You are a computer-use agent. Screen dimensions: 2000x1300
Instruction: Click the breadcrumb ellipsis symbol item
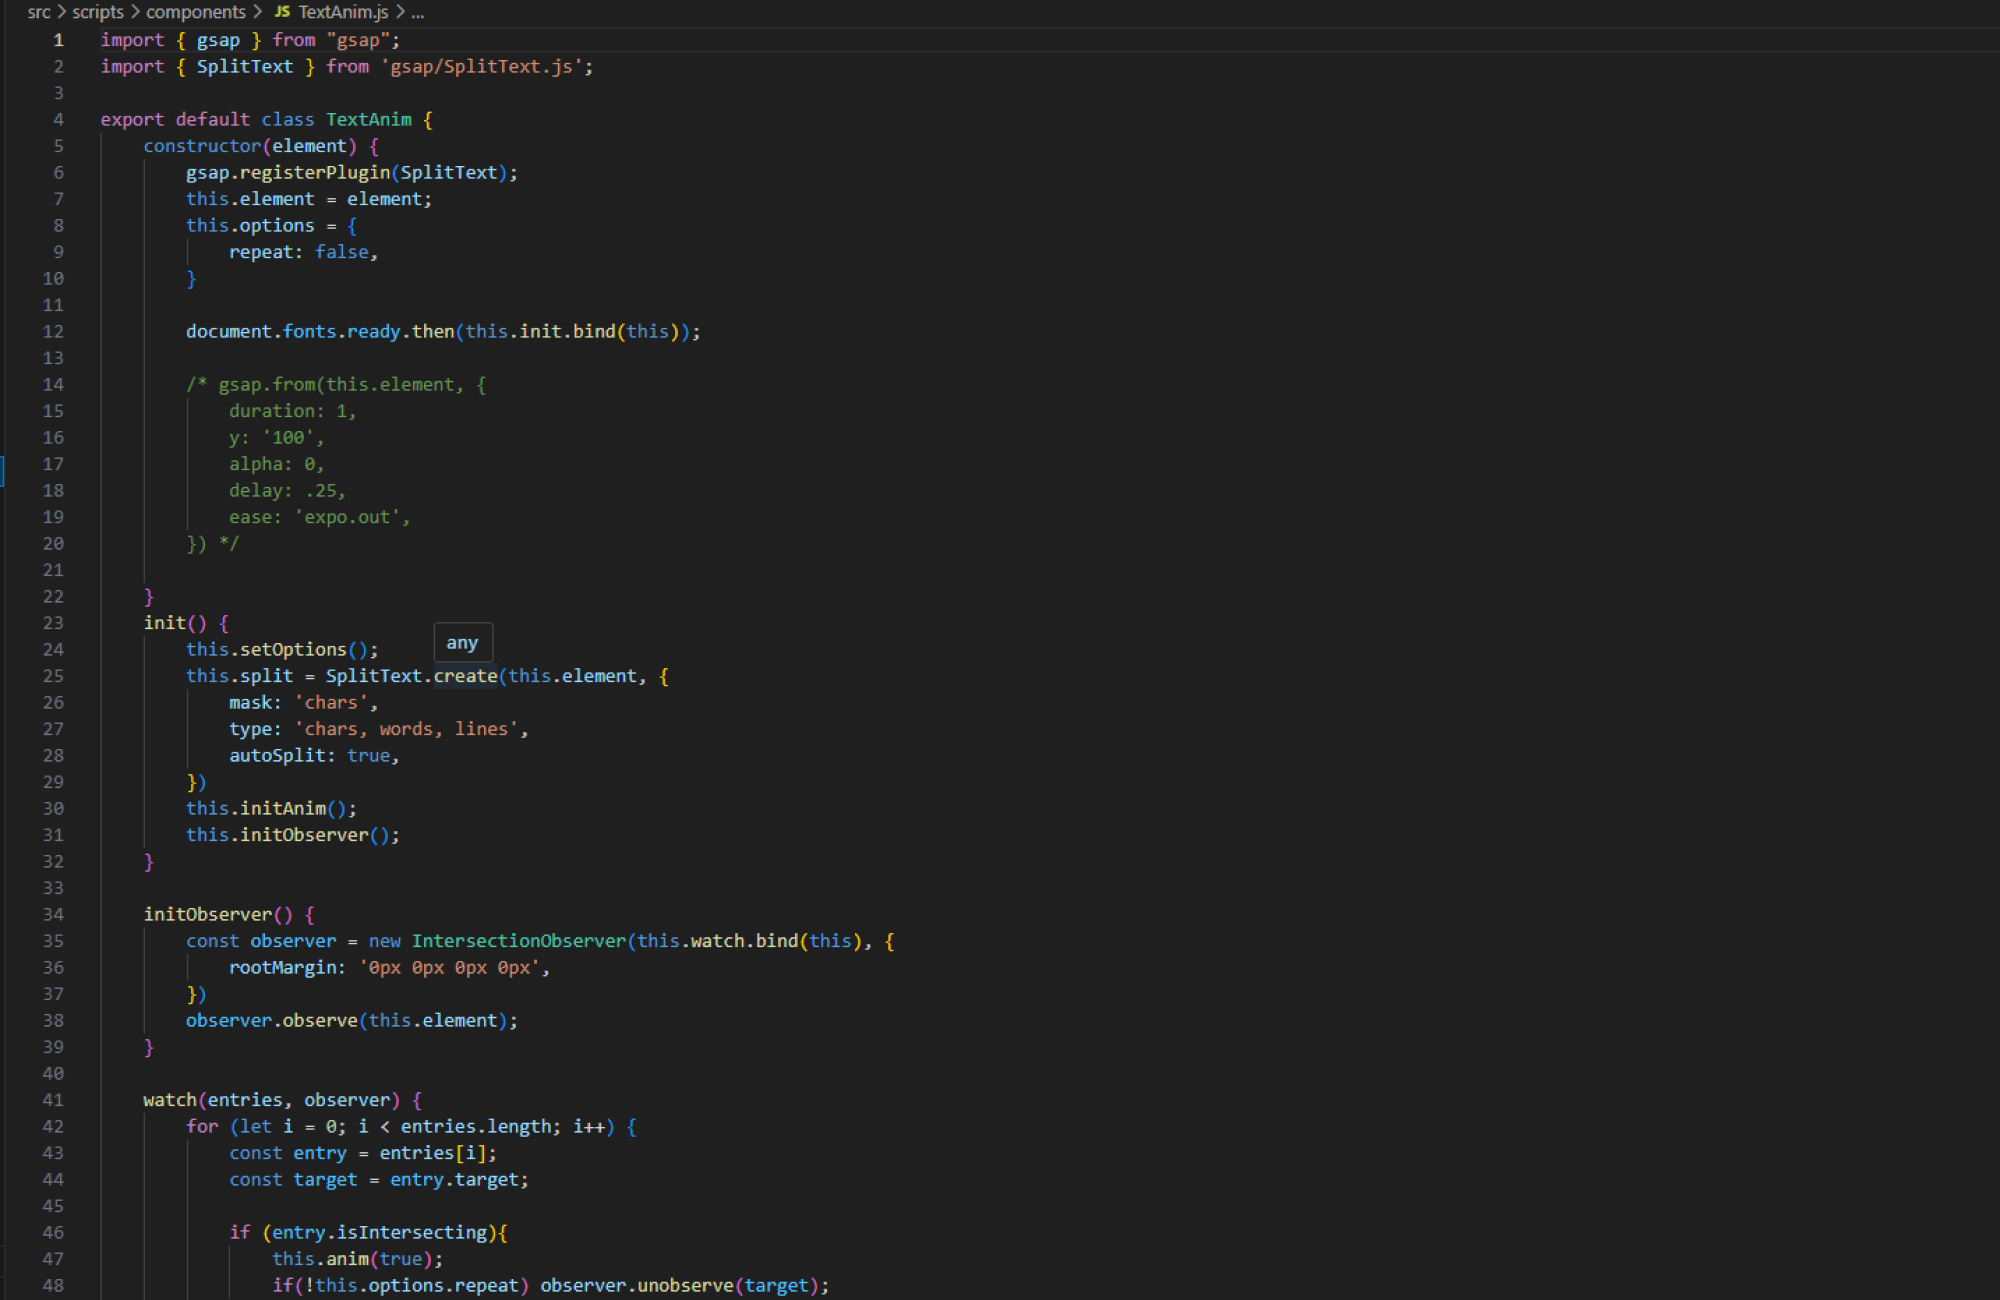(x=418, y=12)
